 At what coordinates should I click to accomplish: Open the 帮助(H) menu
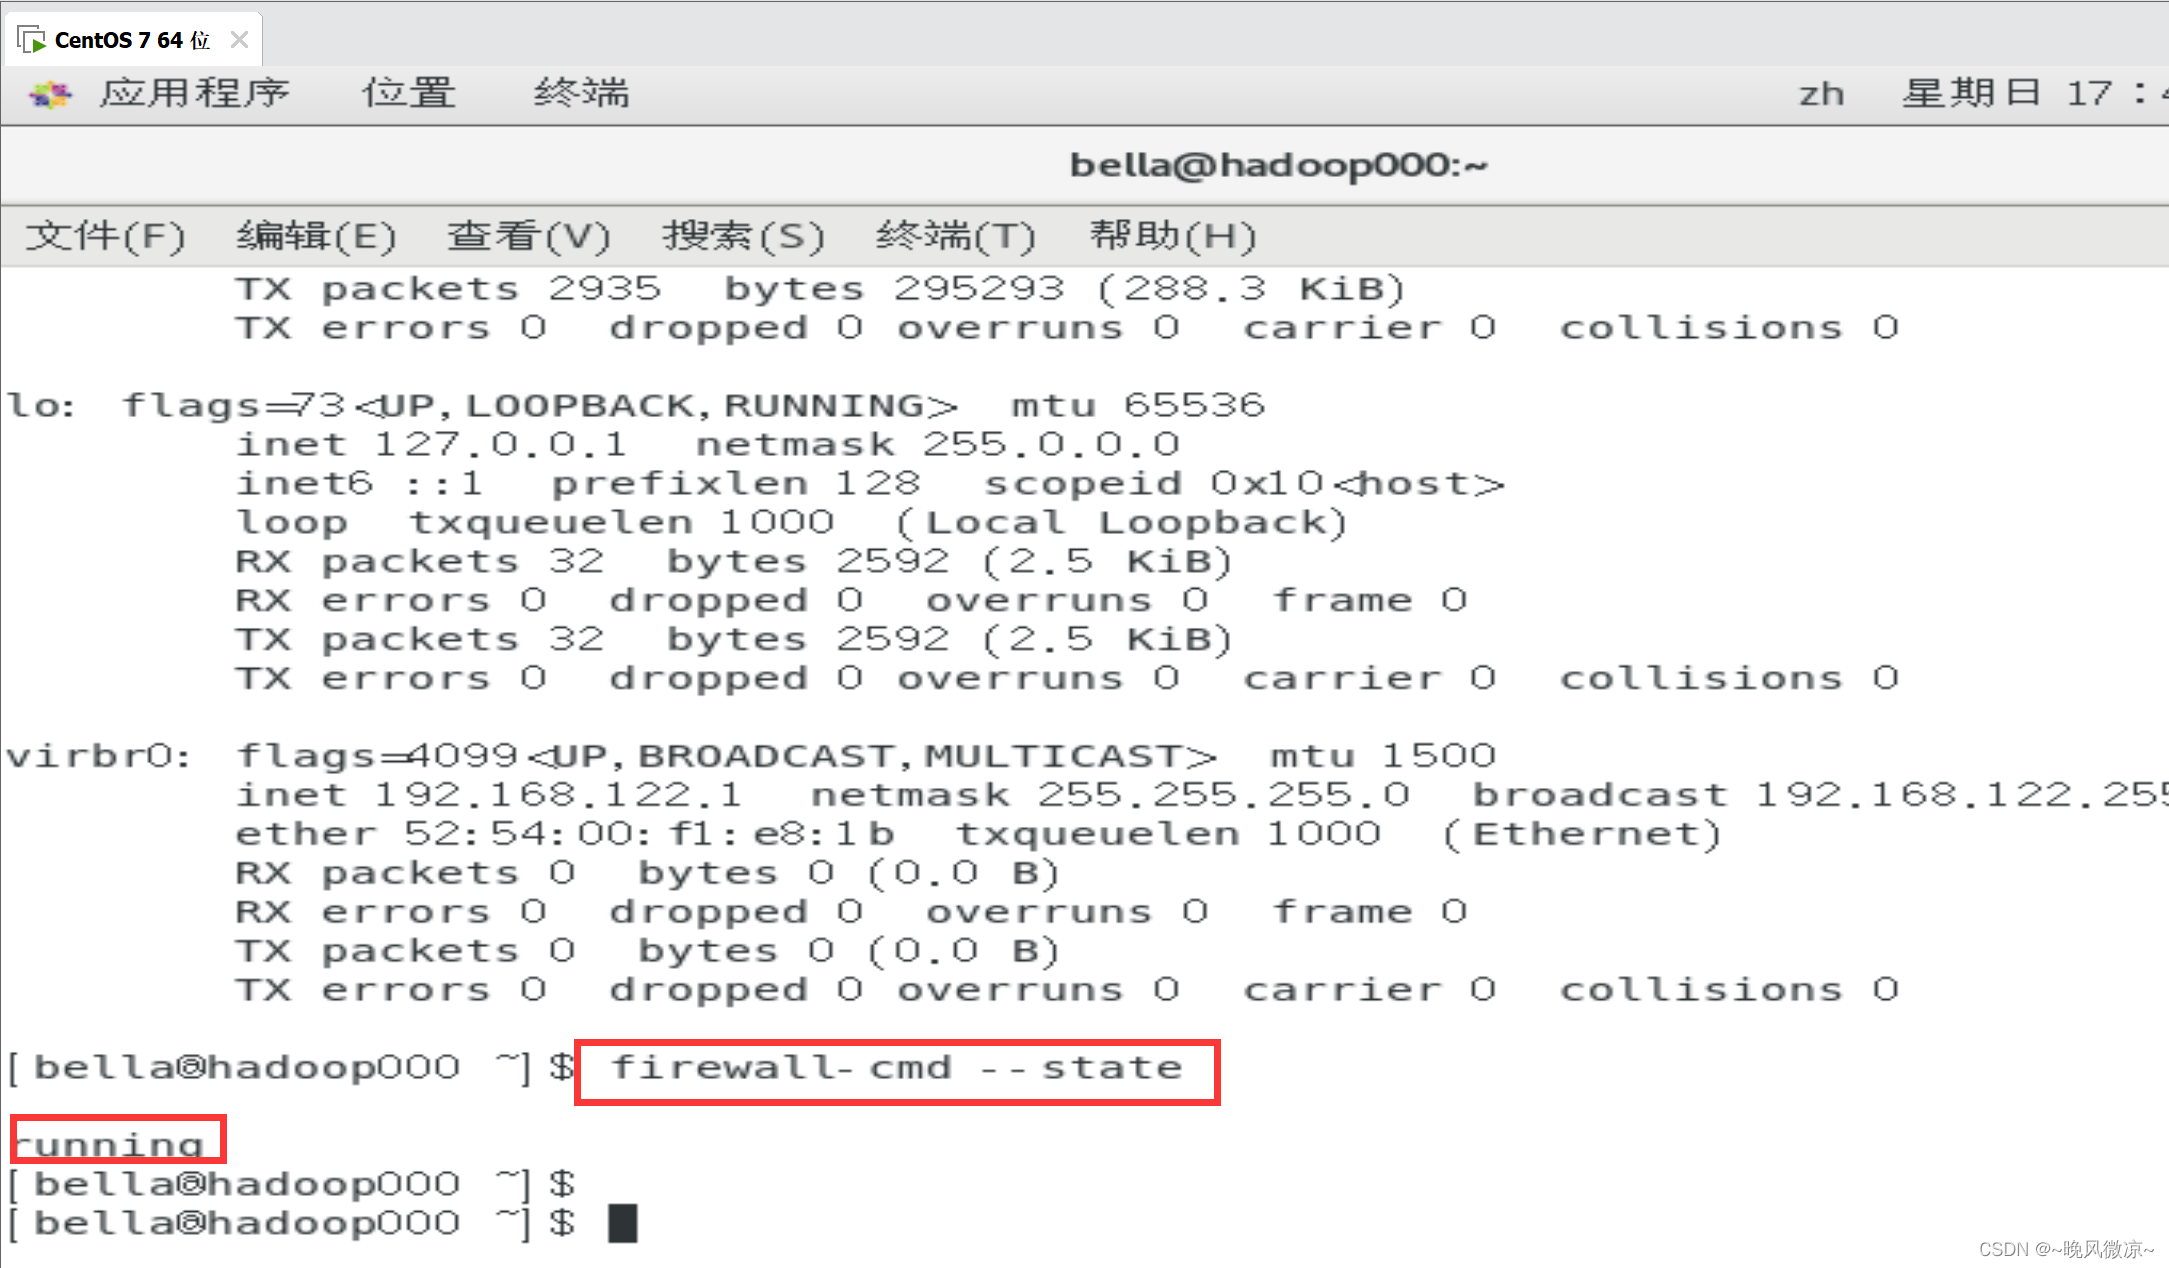1172,236
